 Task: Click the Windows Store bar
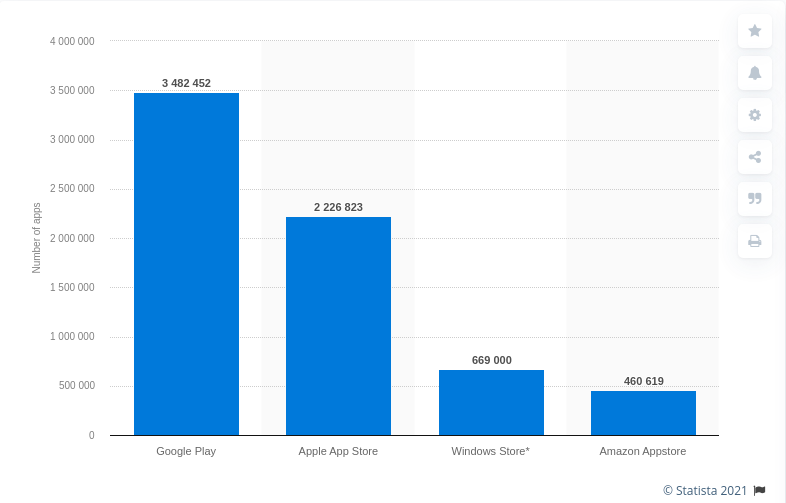(x=491, y=402)
